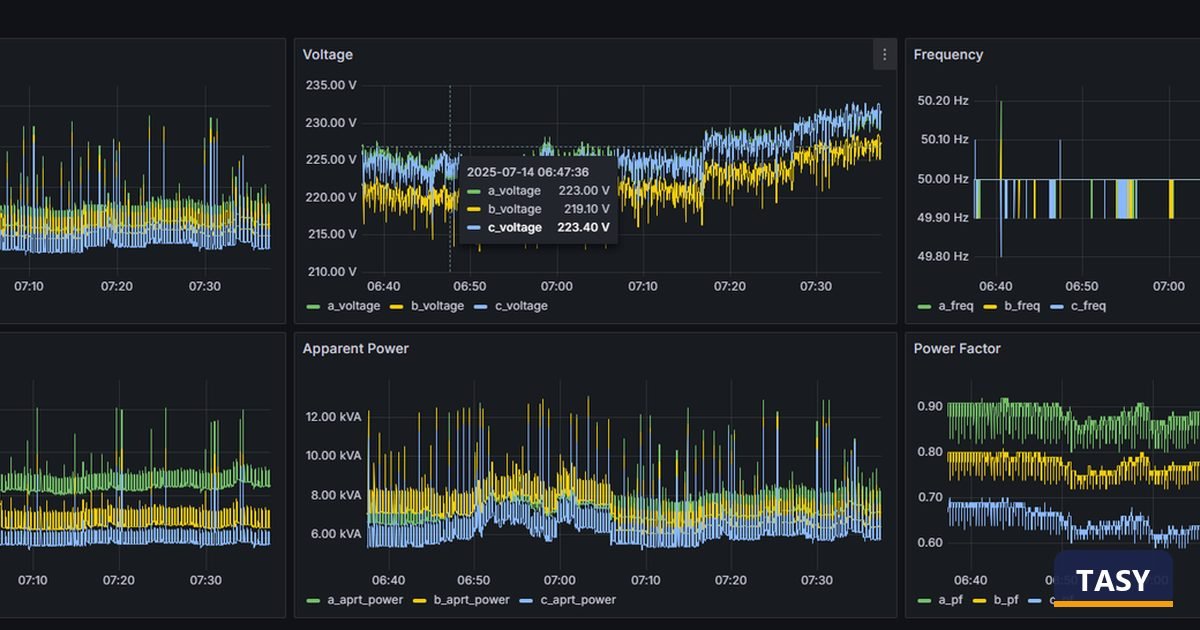Click the TASY logo badge
The width and height of the screenshot is (1200, 630).
(1113, 579)
